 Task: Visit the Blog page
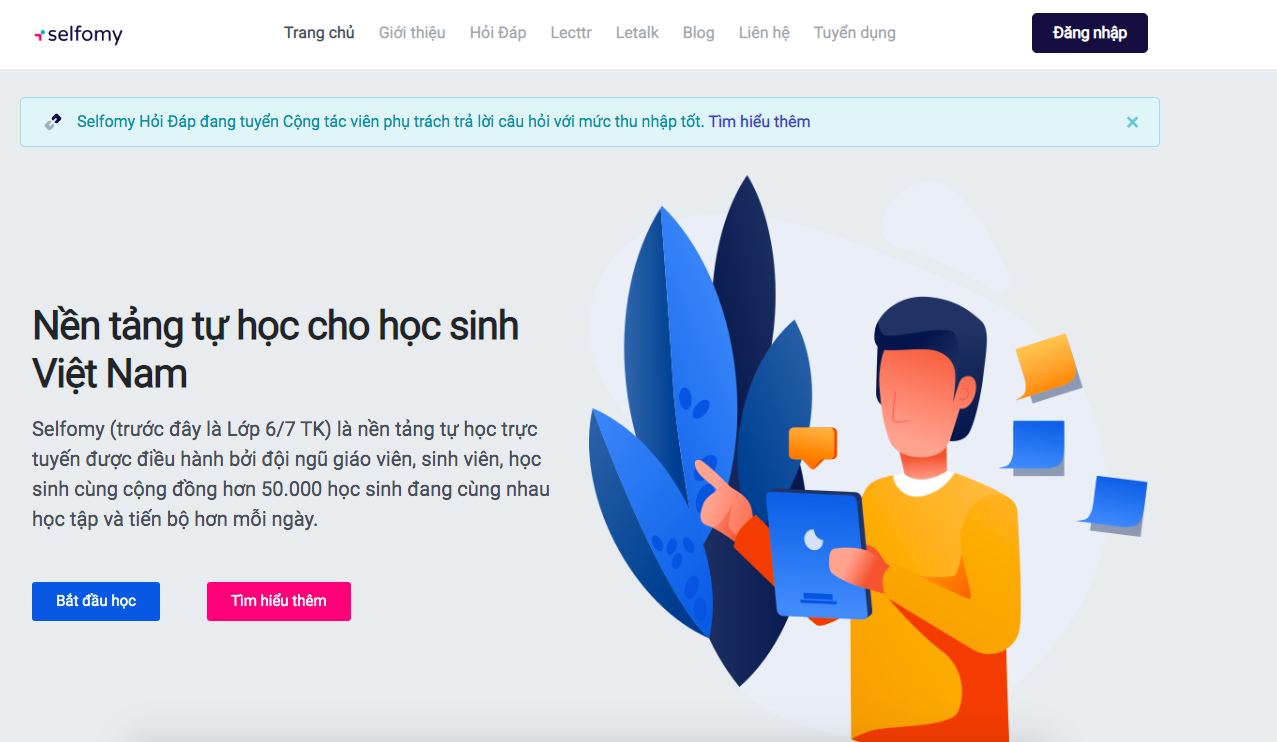699,33
